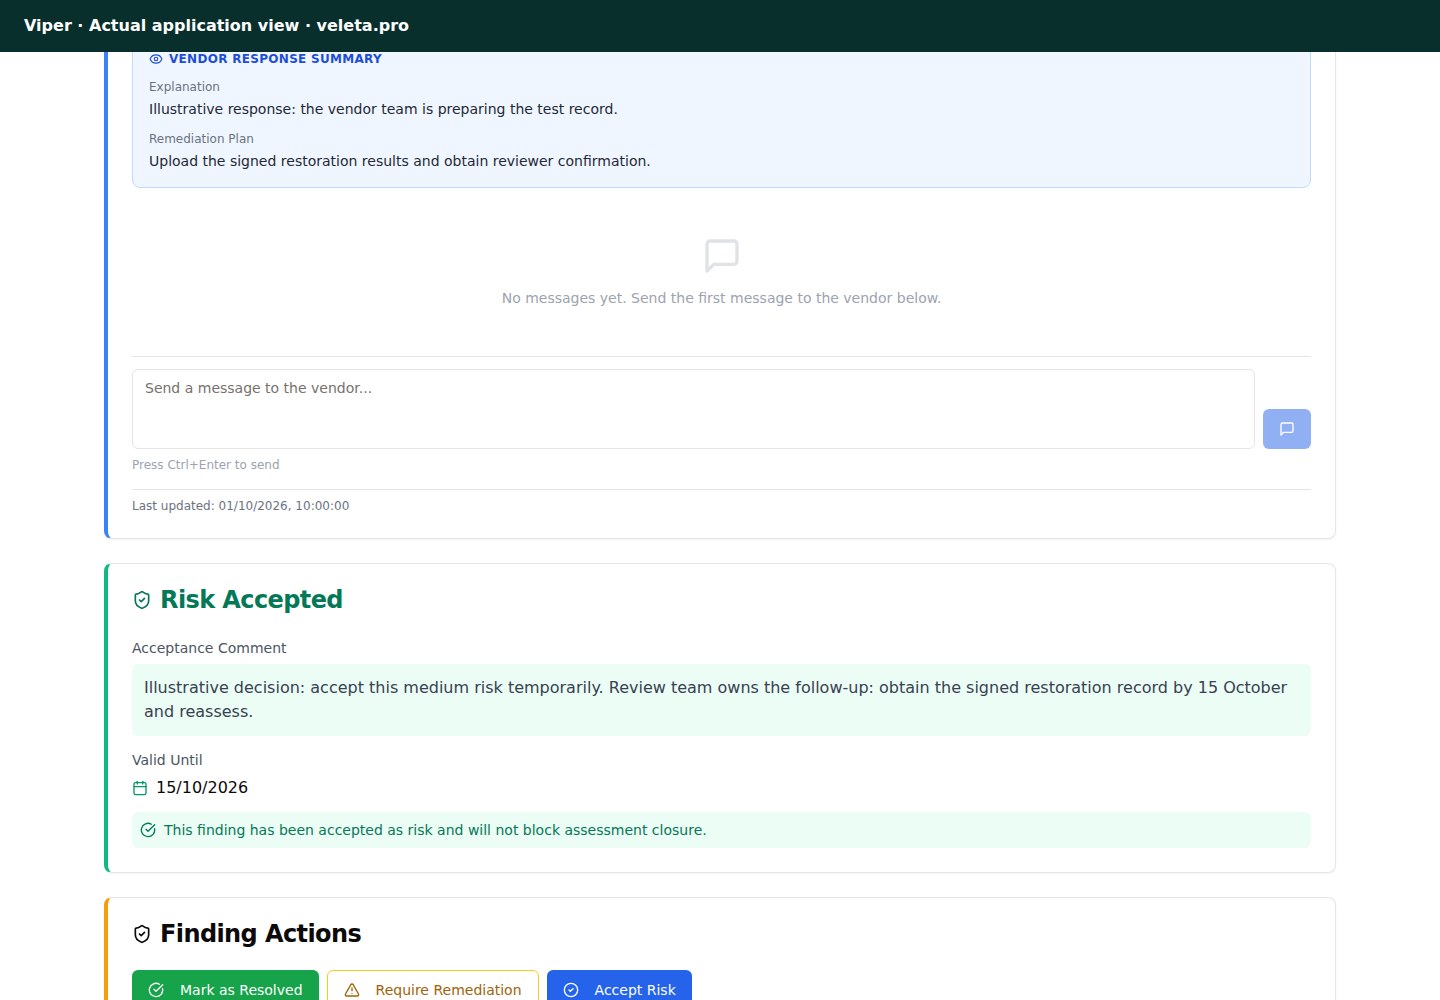The height and width of the screenshot is (1000, 1440).
Task: Click the Explanation label
Action: point(184,87)
